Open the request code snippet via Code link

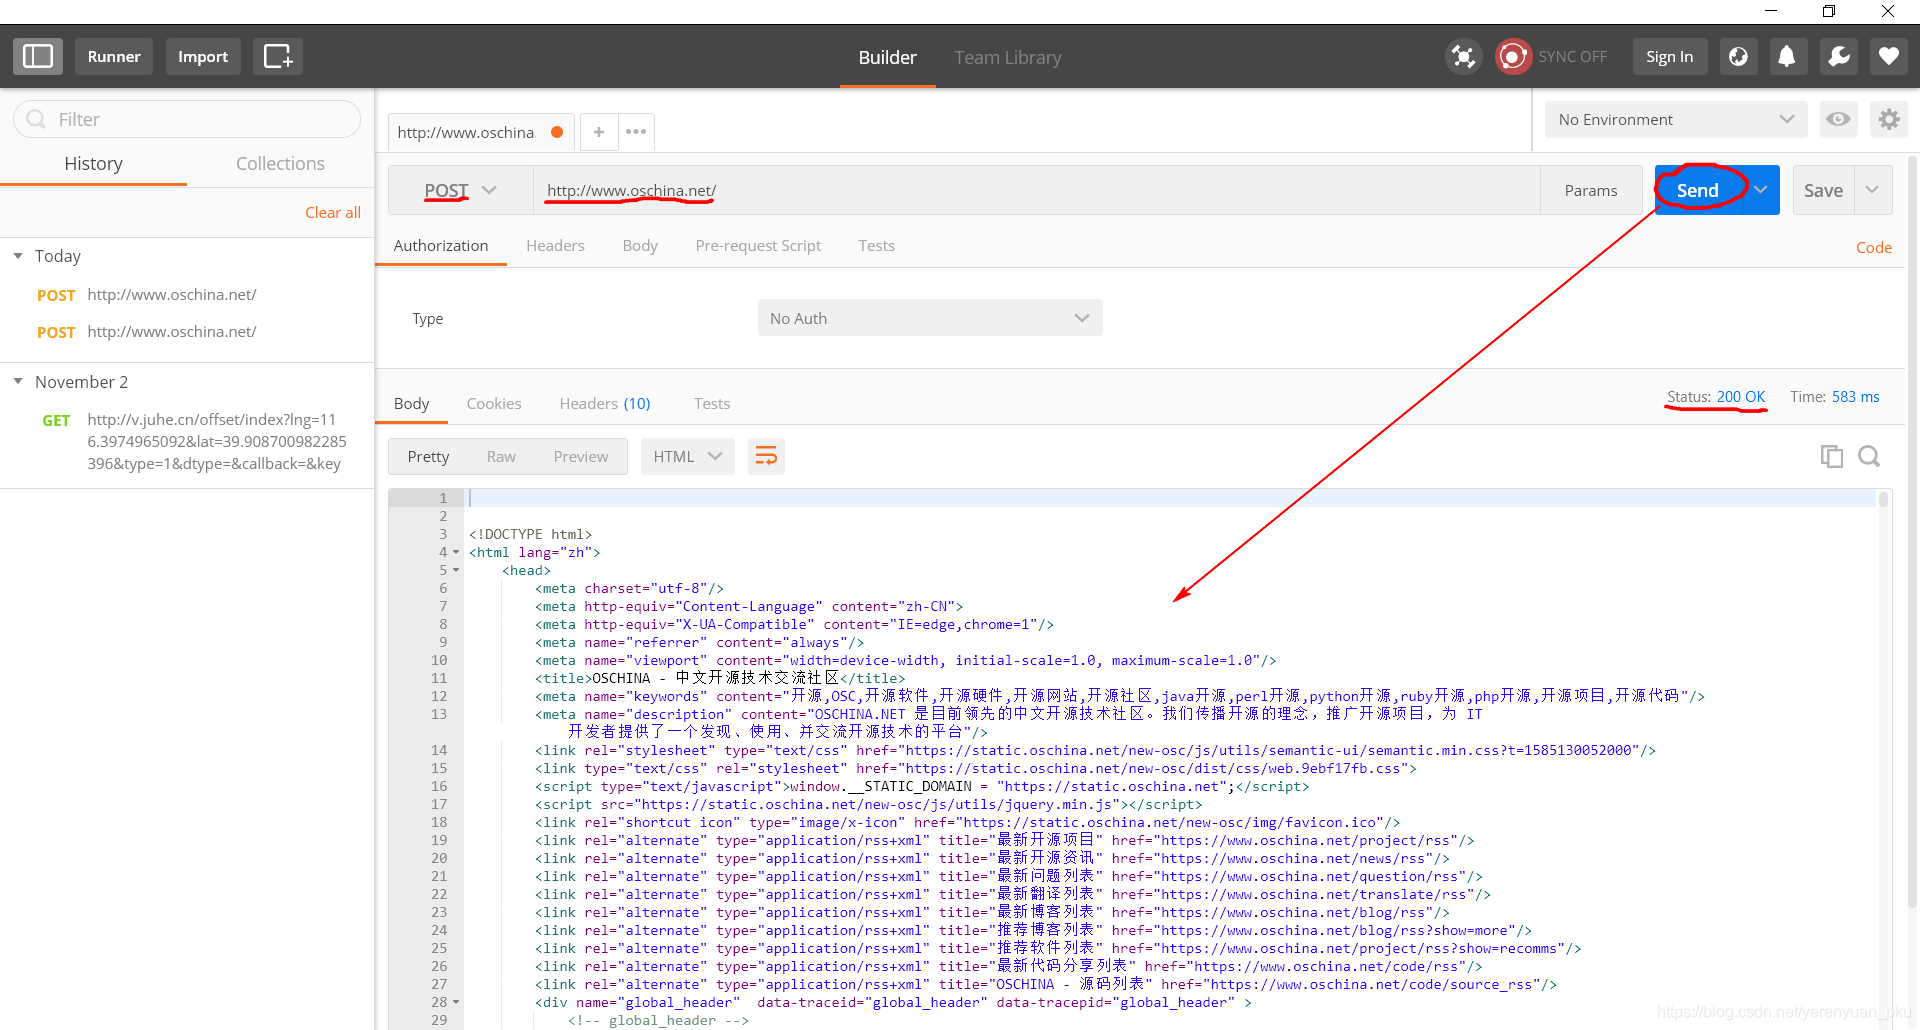tap(1873, 247)
